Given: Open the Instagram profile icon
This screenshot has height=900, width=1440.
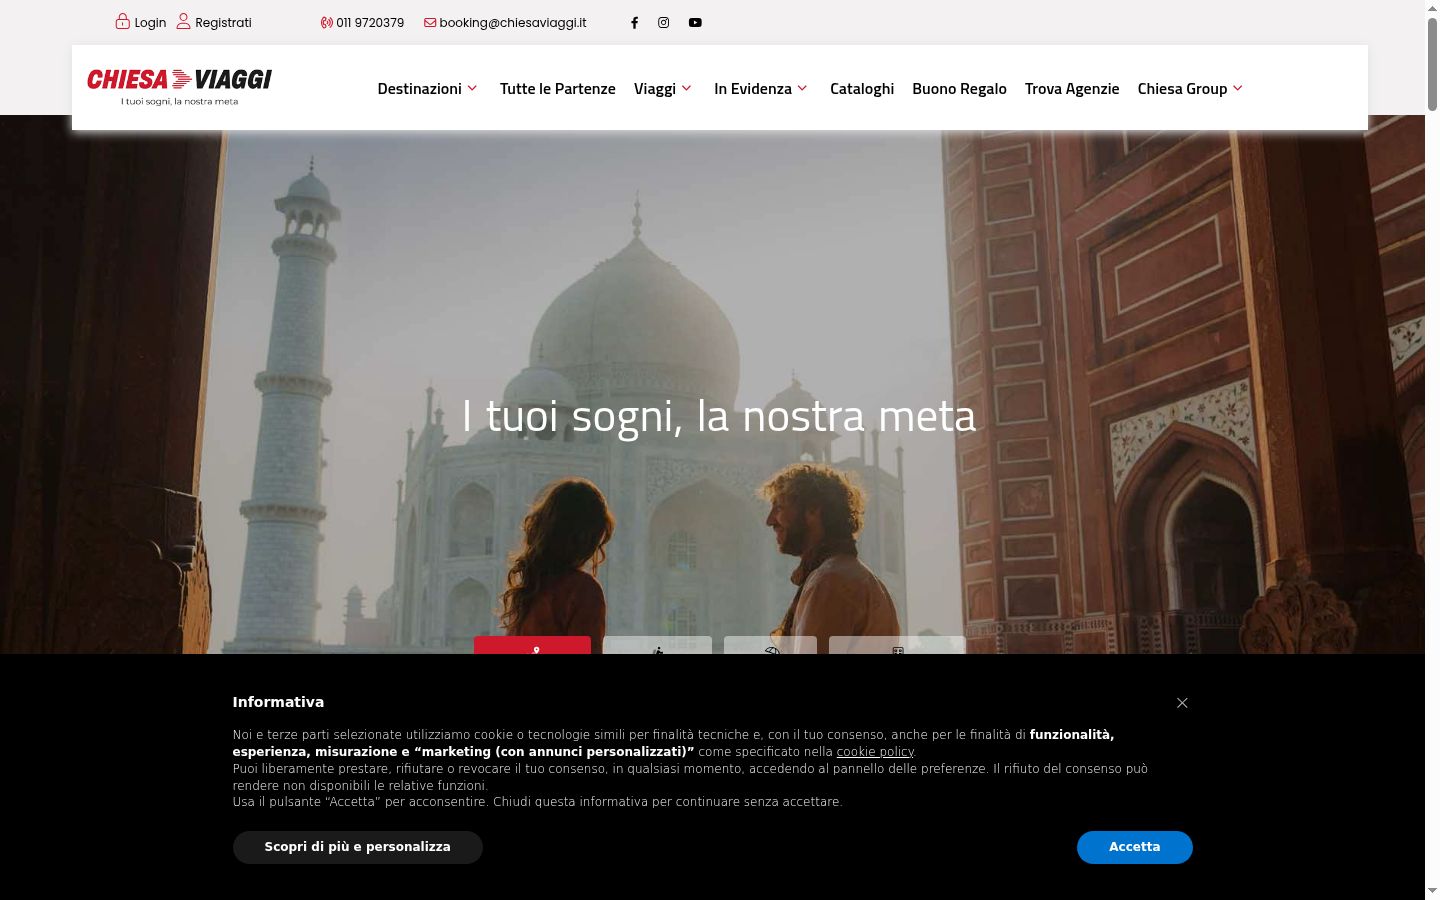Looking at the screenshot, I should pyautogui.click(x=663, y=22).
